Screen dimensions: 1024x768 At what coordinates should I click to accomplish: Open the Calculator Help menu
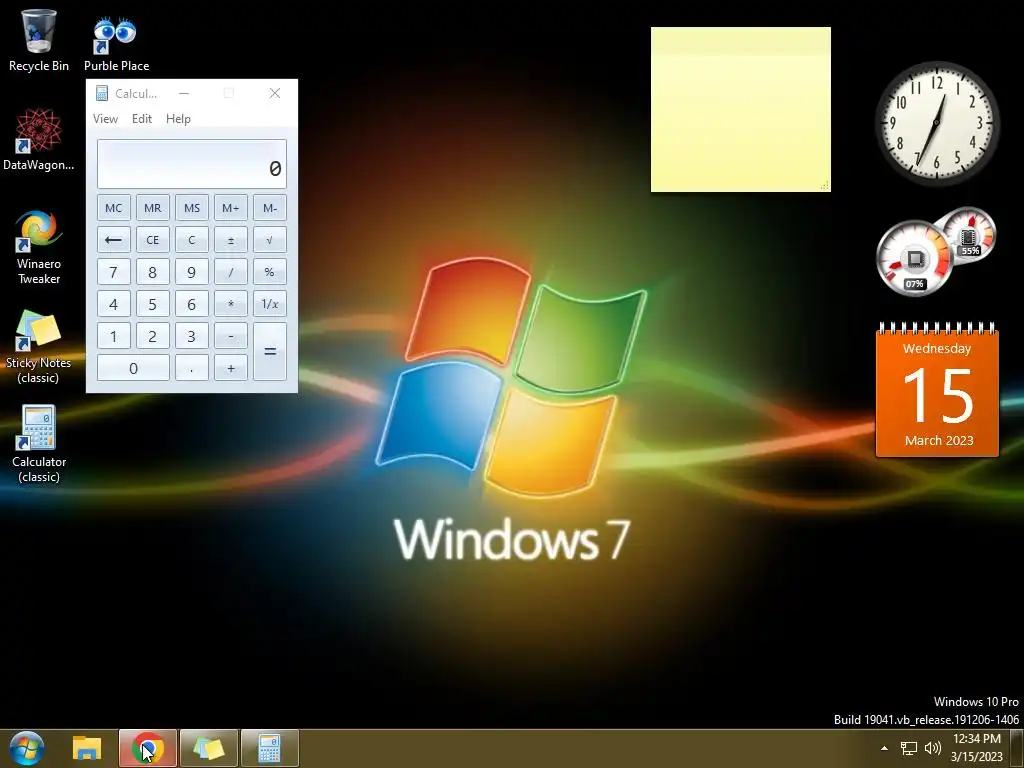point(178,119)
